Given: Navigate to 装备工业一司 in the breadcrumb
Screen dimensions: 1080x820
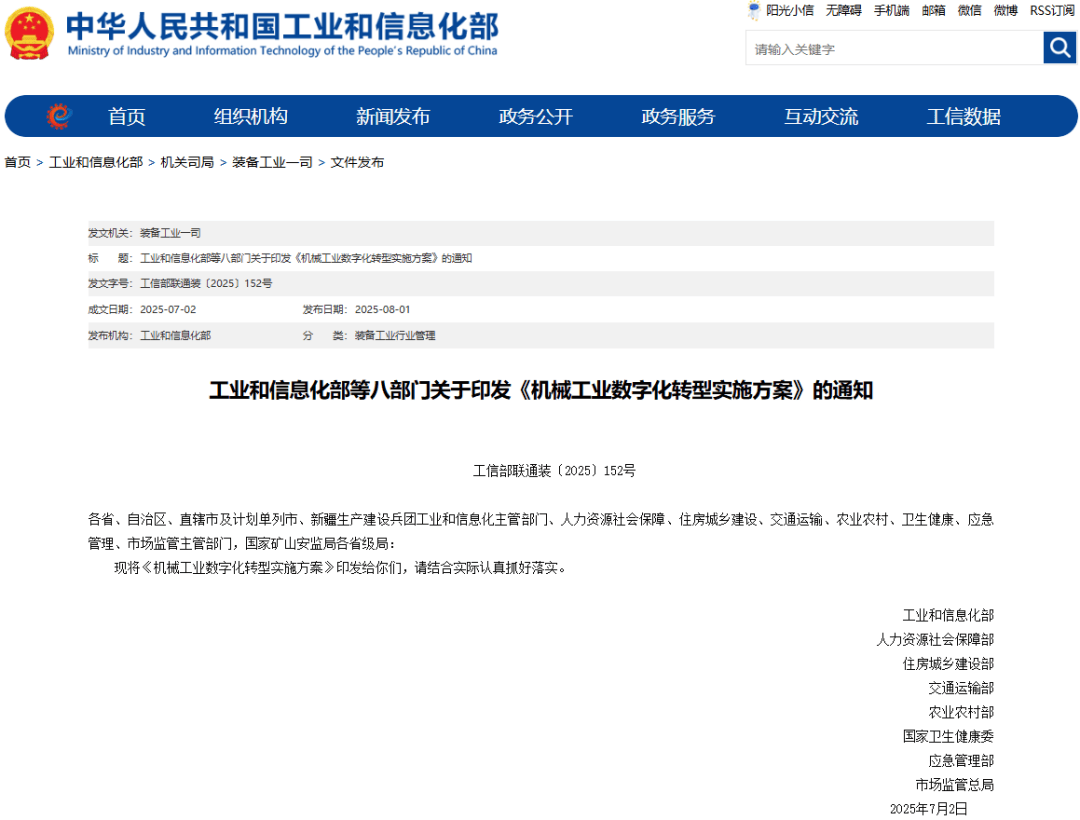Looking at the screenshot, I should tap(271, 161).
